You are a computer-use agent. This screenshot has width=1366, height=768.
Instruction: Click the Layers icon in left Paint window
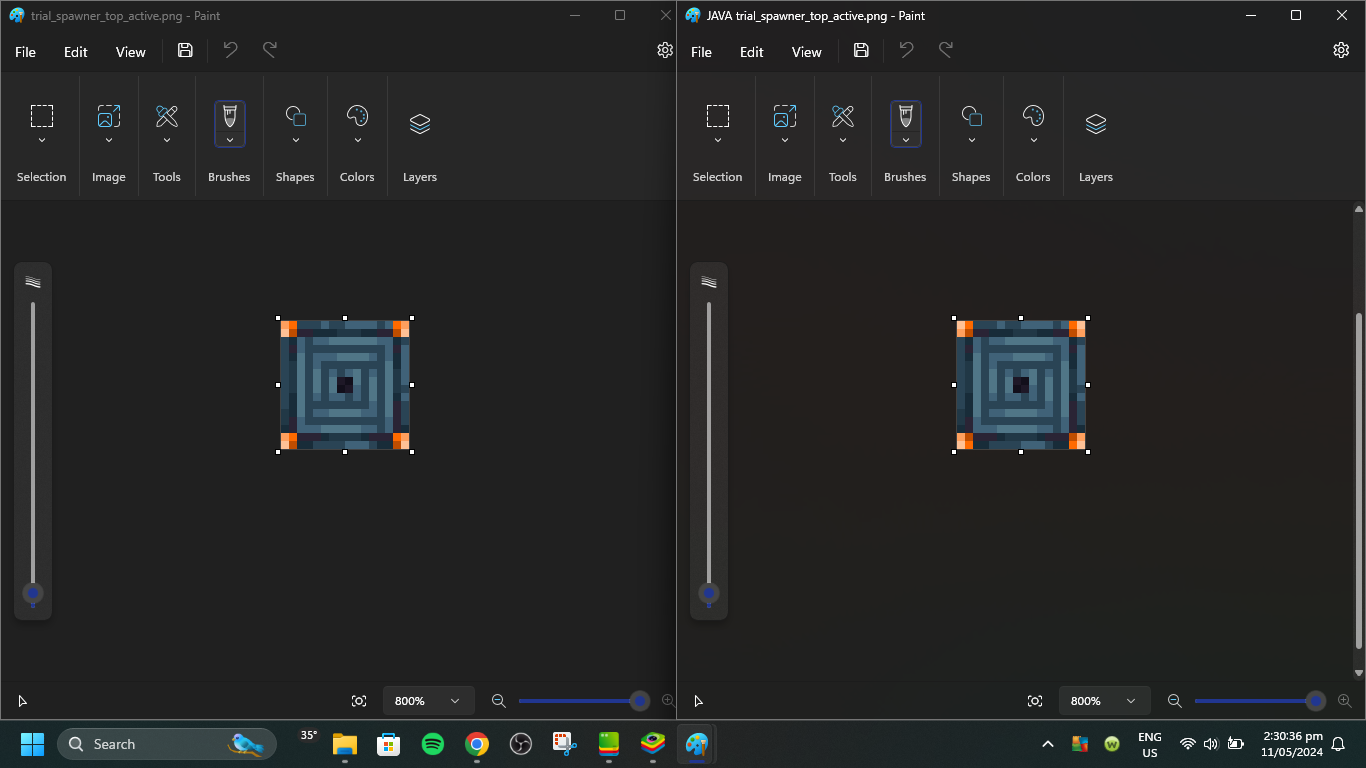pyautogui.click(x=420, y=124)
